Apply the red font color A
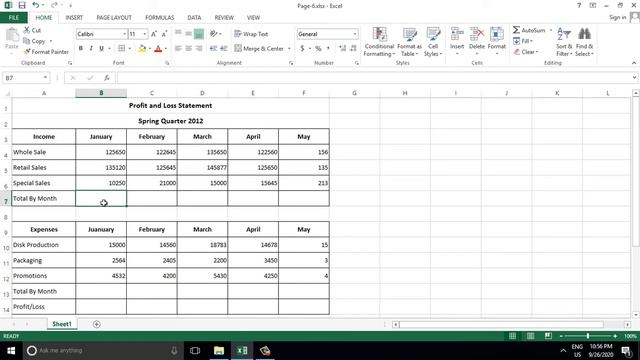The height and width of the screenshot is (360, 640). (158, 49)
